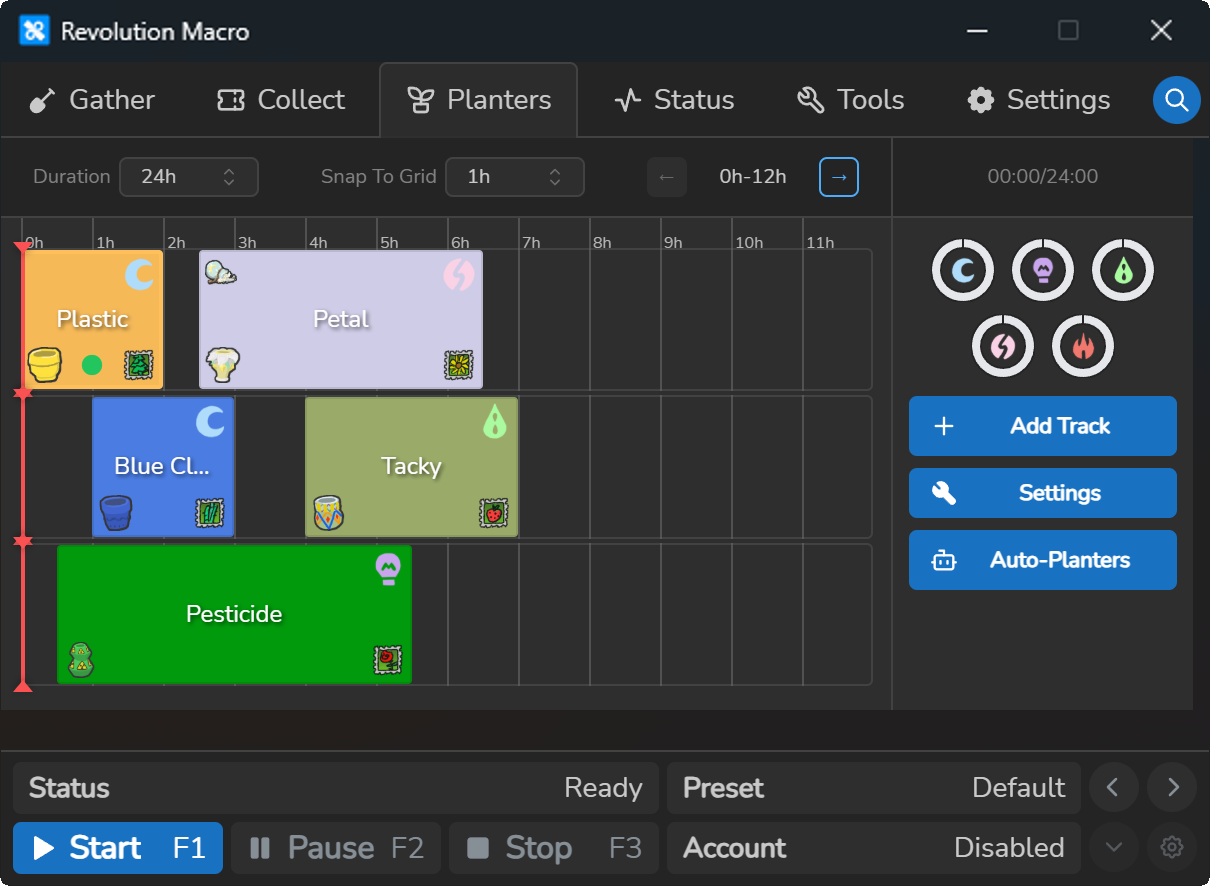Image resolution: width=1210 pixels, height=886 pixels.
Task: Select the Pesticide planter block
Action: (x=234, y=614)
